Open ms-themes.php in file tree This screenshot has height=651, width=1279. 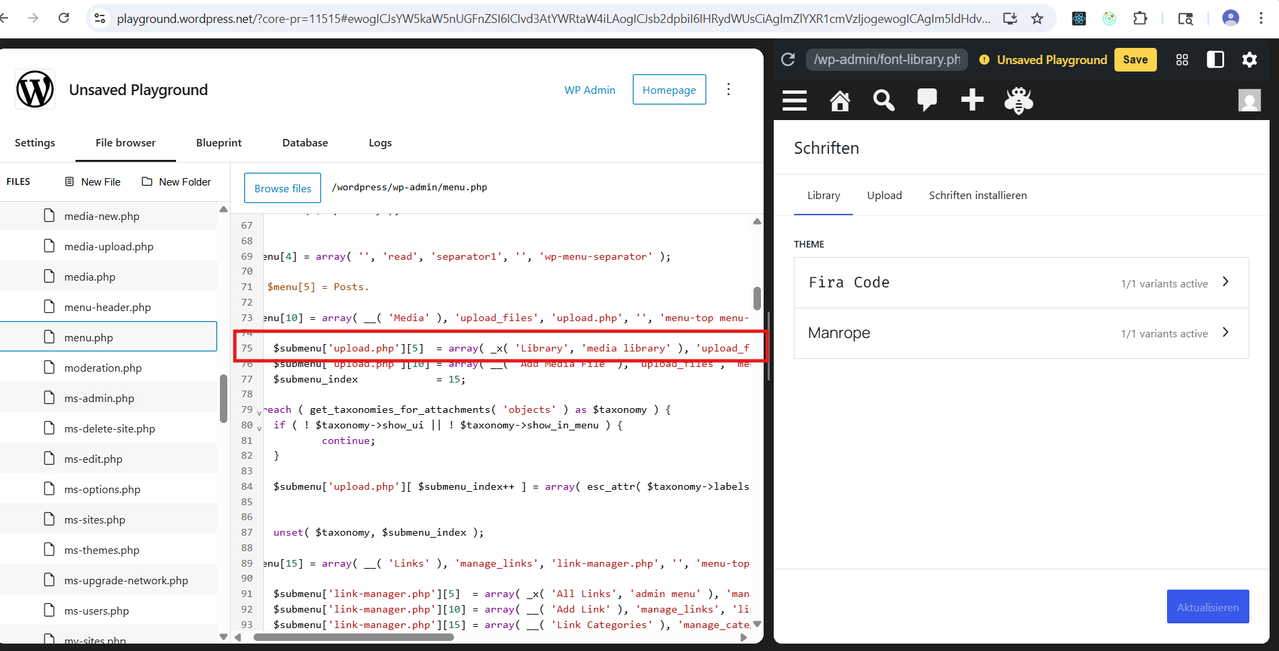(108, 550)
